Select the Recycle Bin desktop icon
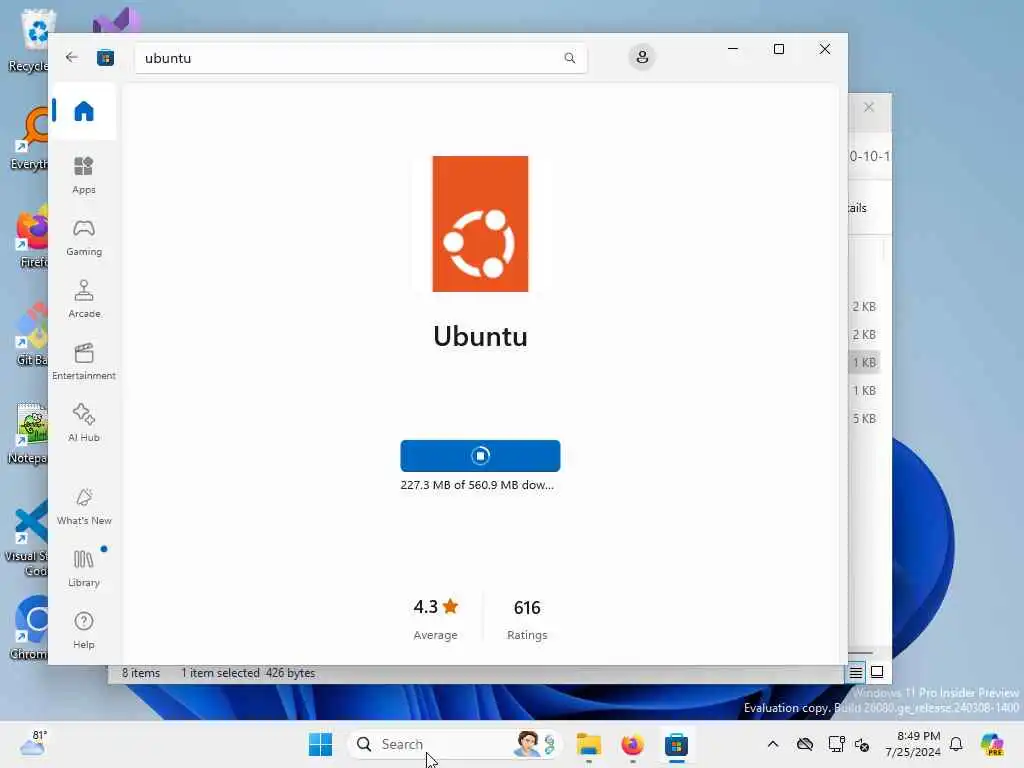The image size is (1024, 768). pyautogui.click(x=29, y=40)
